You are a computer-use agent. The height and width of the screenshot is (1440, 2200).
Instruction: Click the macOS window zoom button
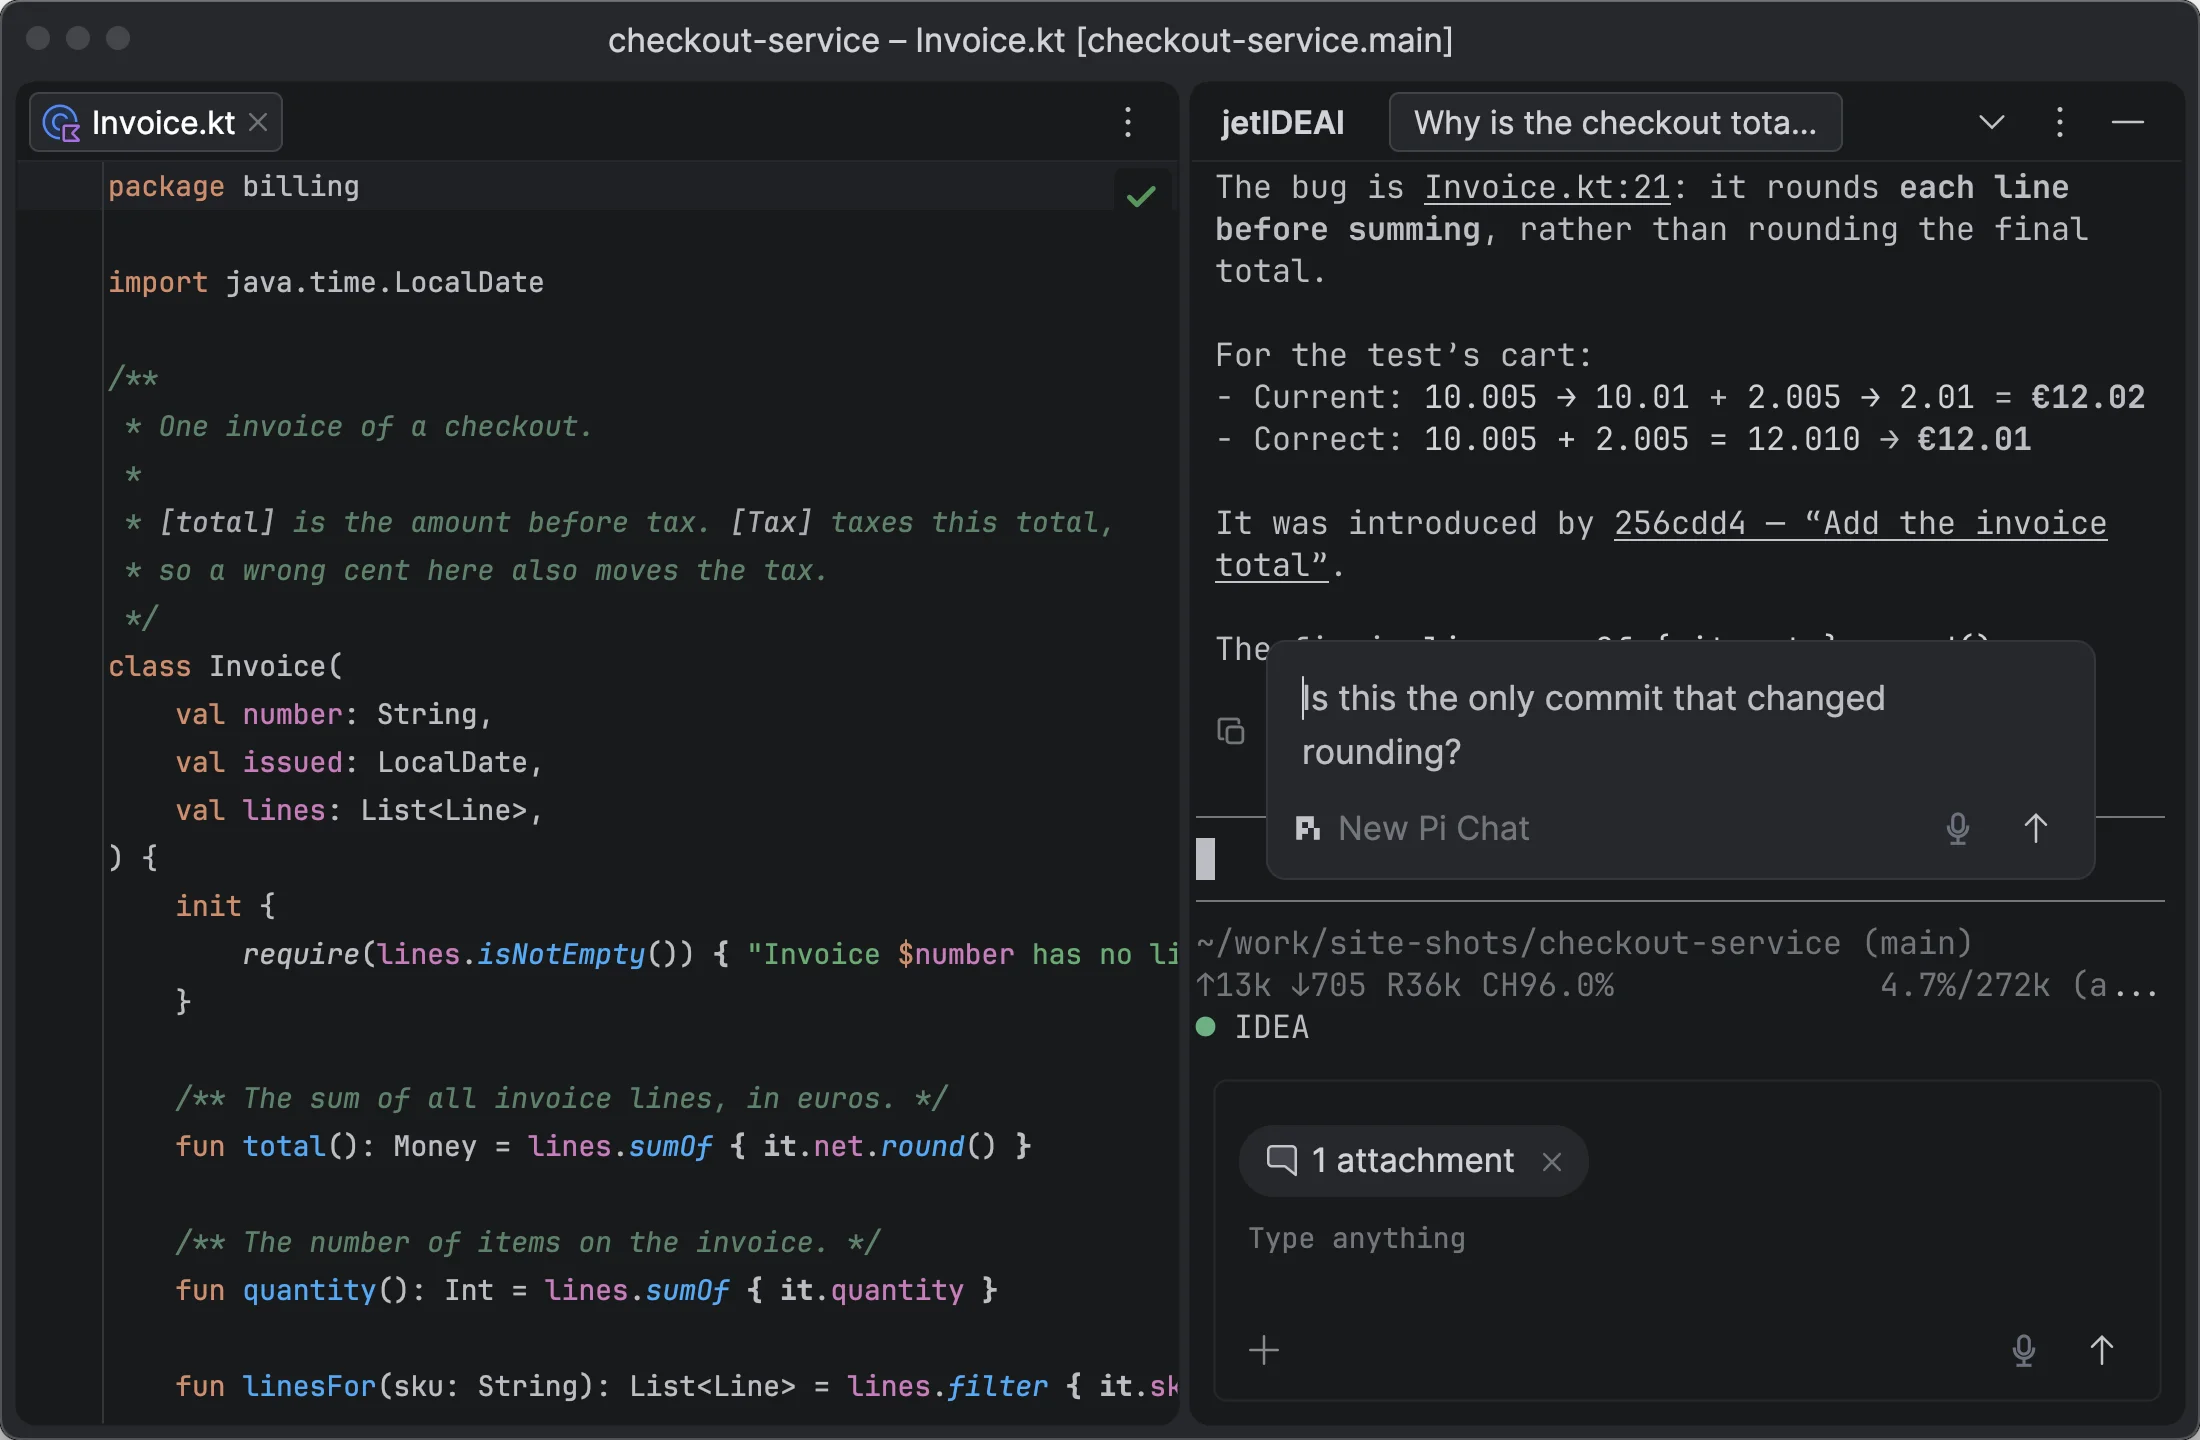118,38
